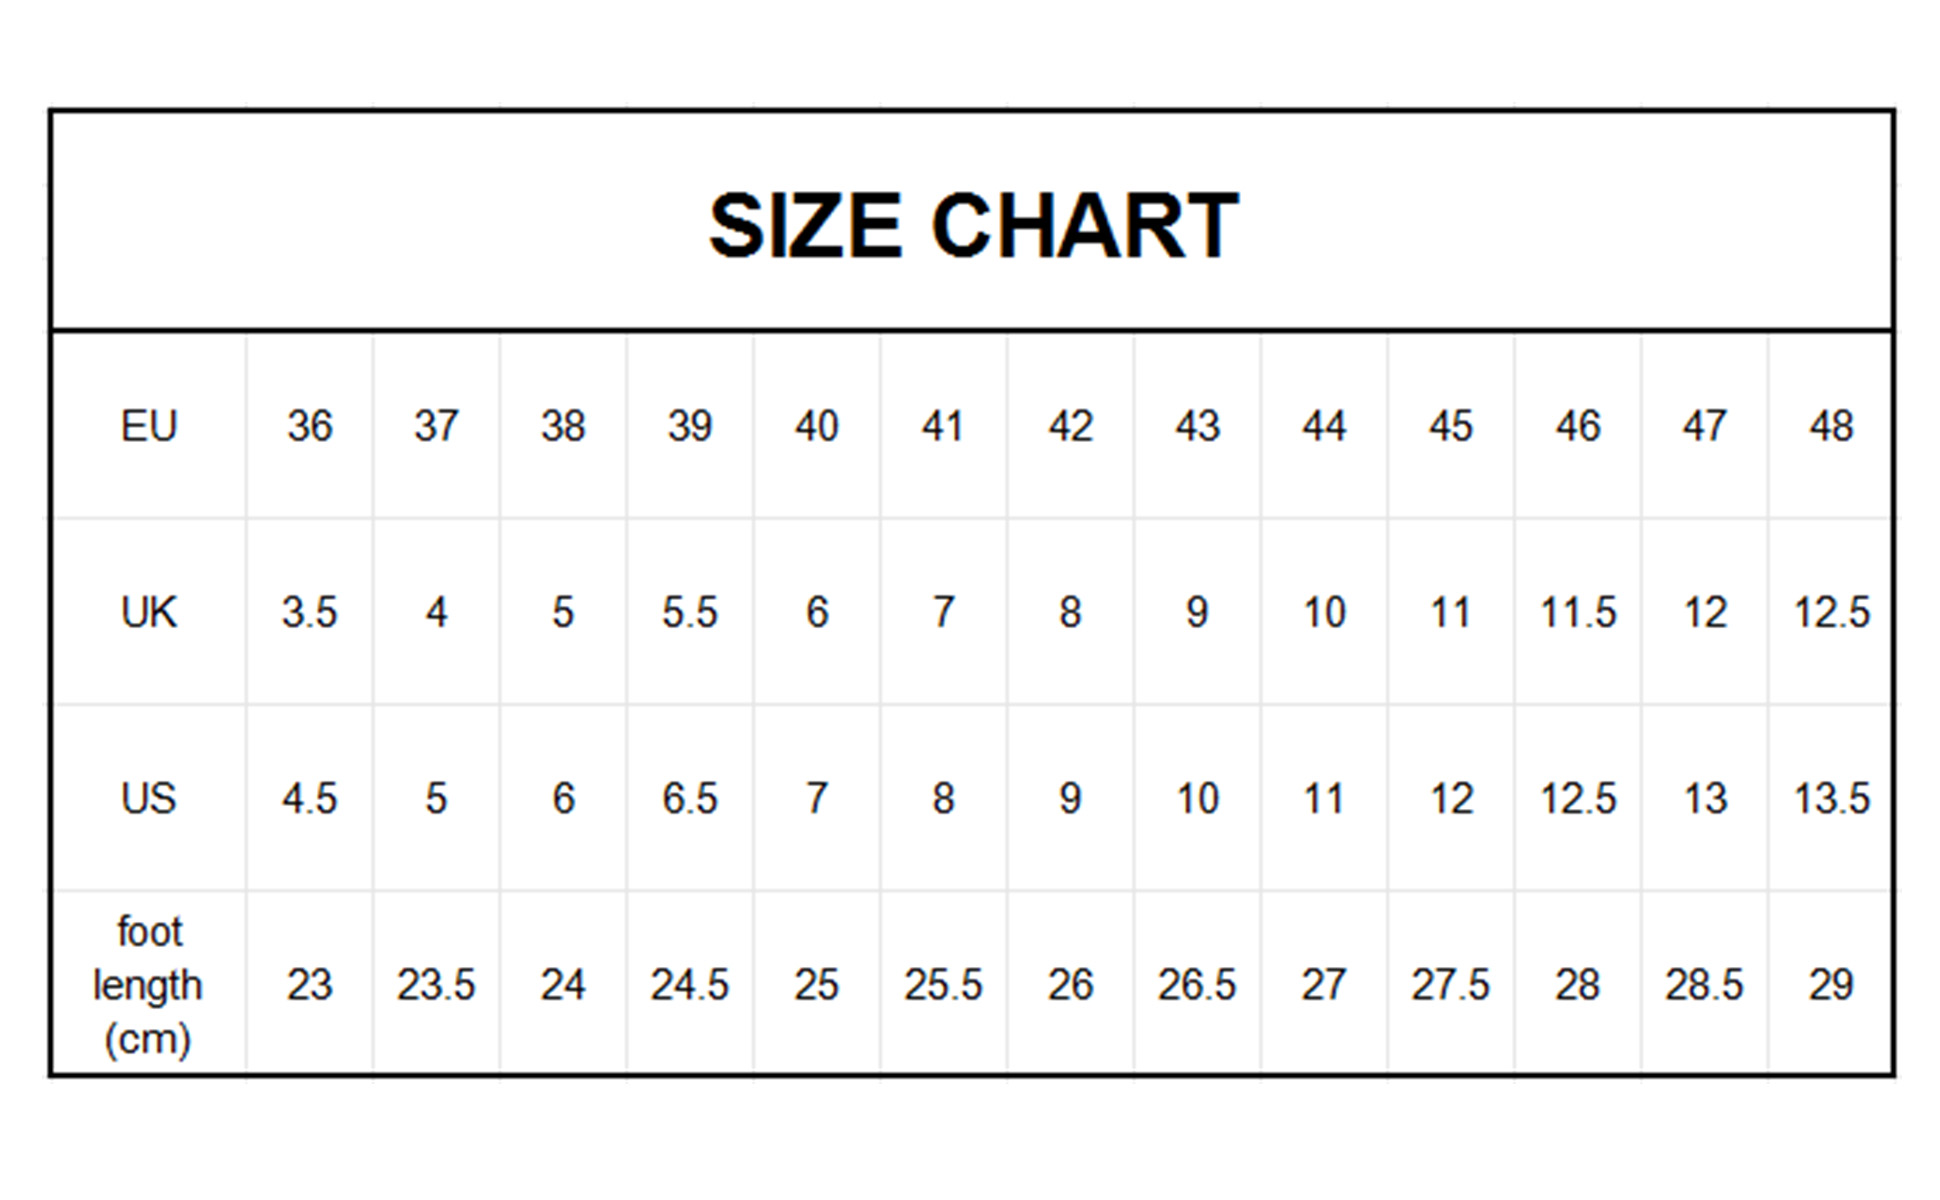The image size is (1940, 1200).
Task: Click the SIZE CHART title
Action: tap(972, 226)
